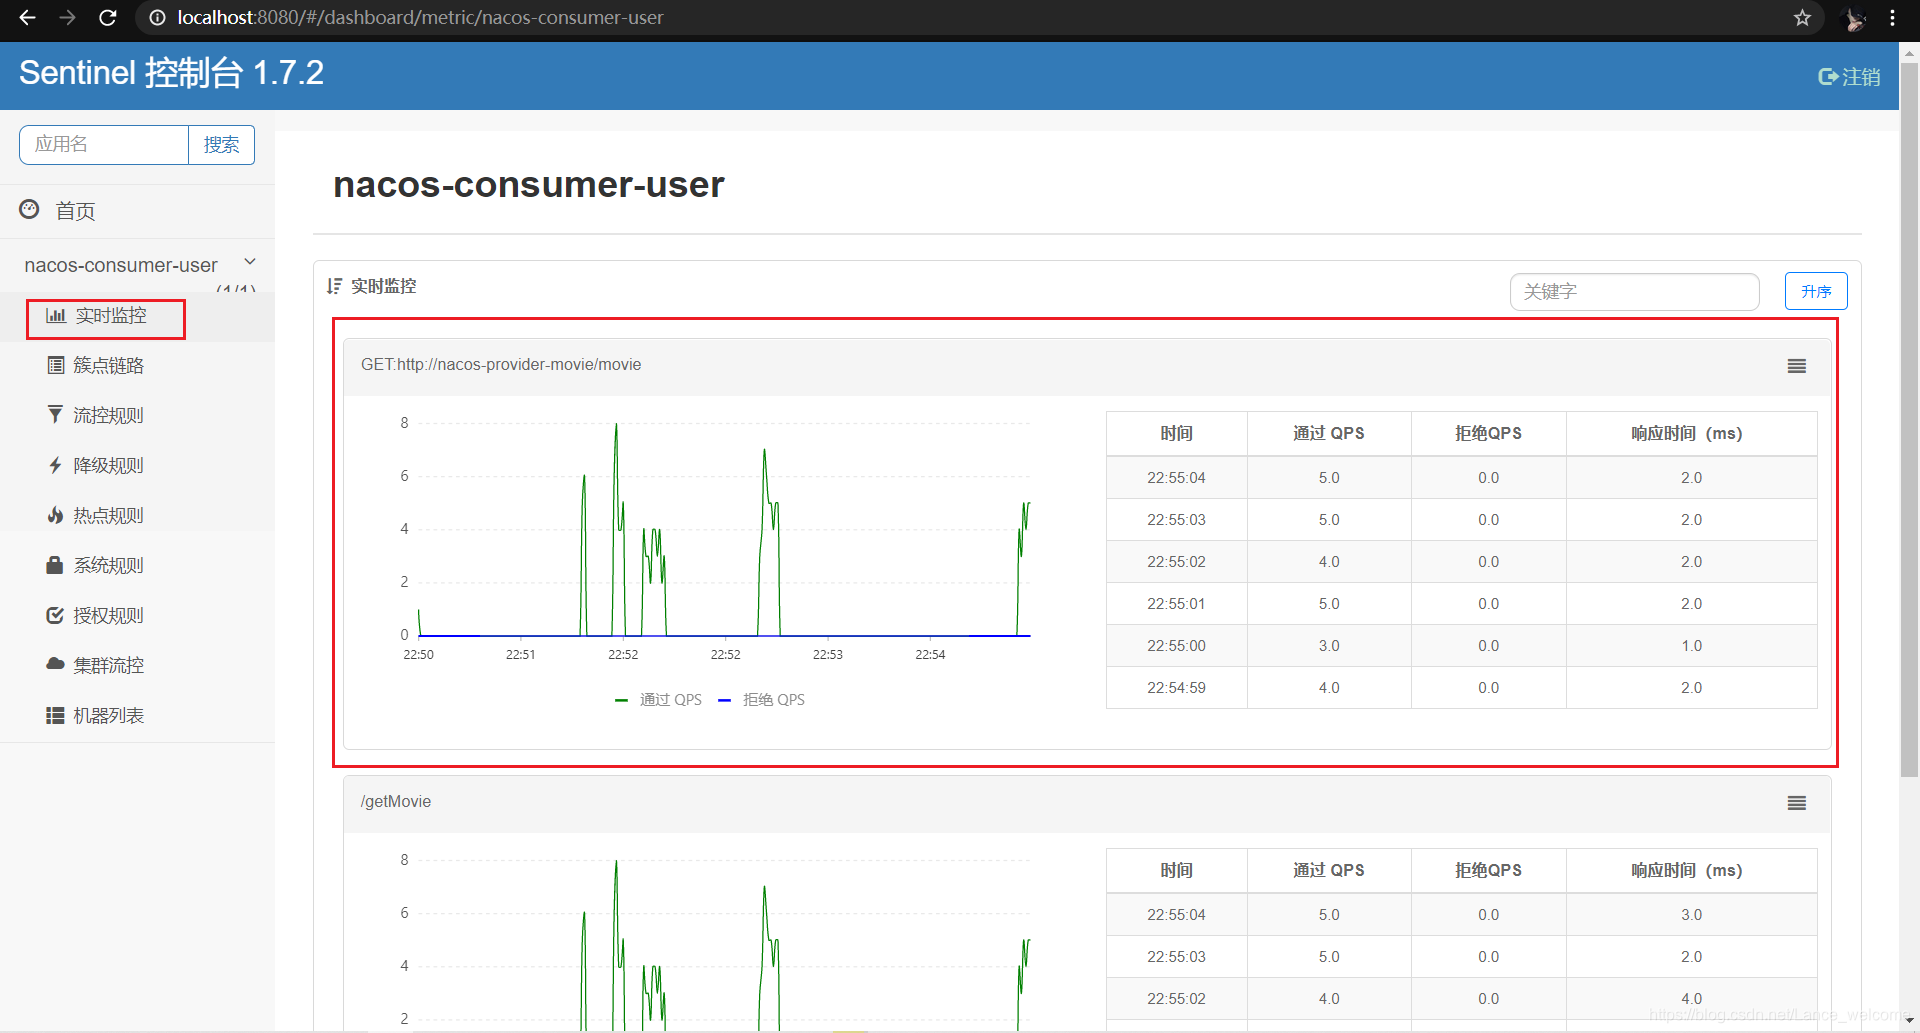The height and width of the screenshot is (1033, 1920).
Task: Toggle 通过 QPS legend in first chart
Action: point(659,700)
